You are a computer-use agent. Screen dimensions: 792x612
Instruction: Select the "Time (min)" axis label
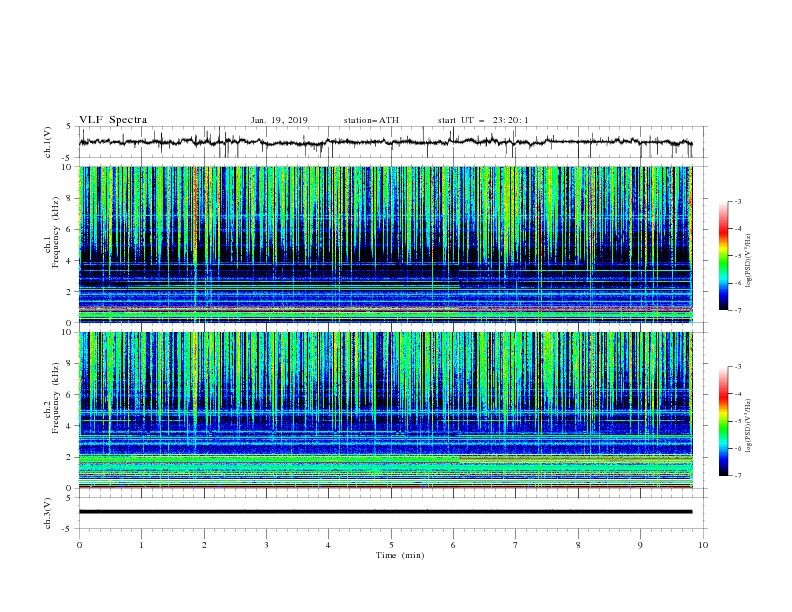click(x=400, y=555)
